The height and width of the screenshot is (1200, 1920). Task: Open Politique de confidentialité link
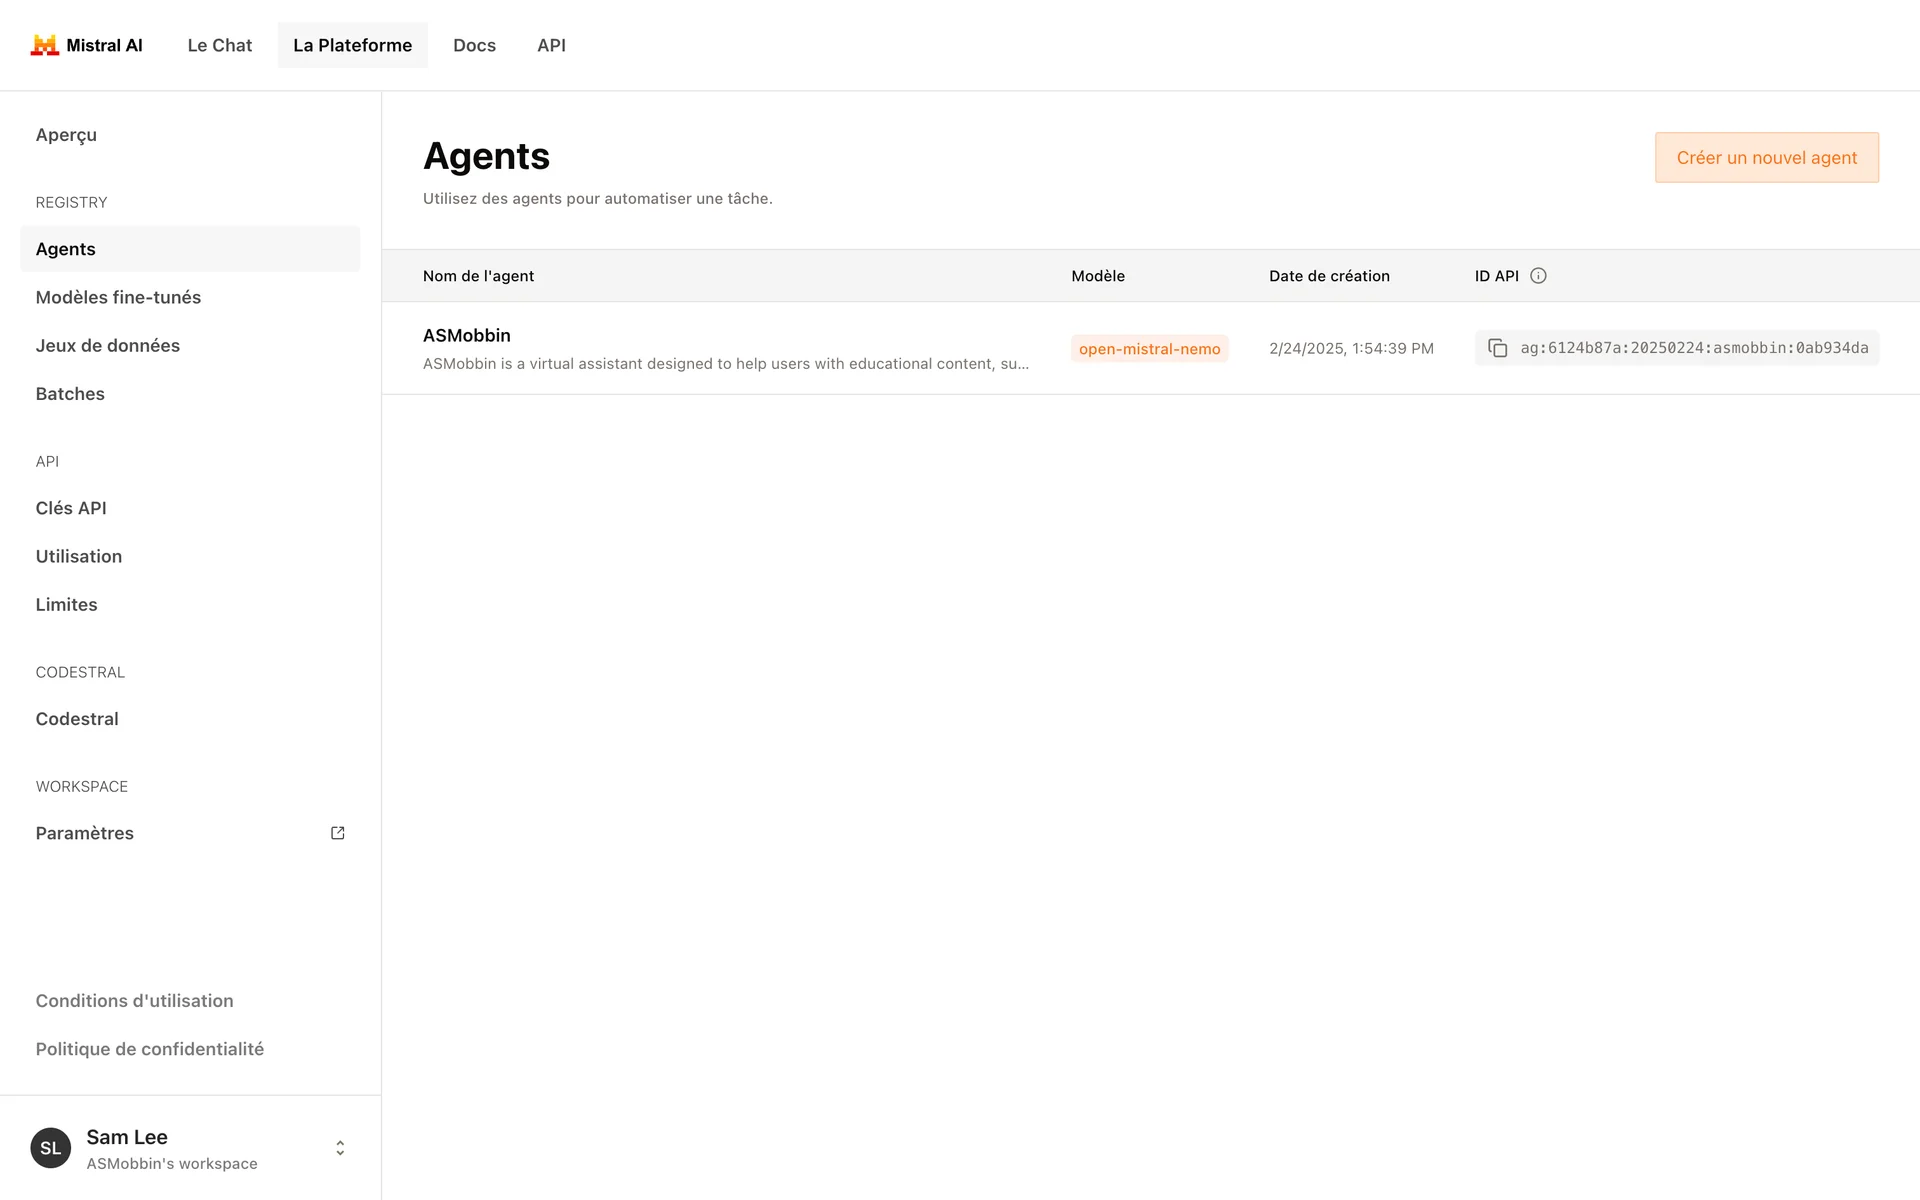[x=150, y=1049]
